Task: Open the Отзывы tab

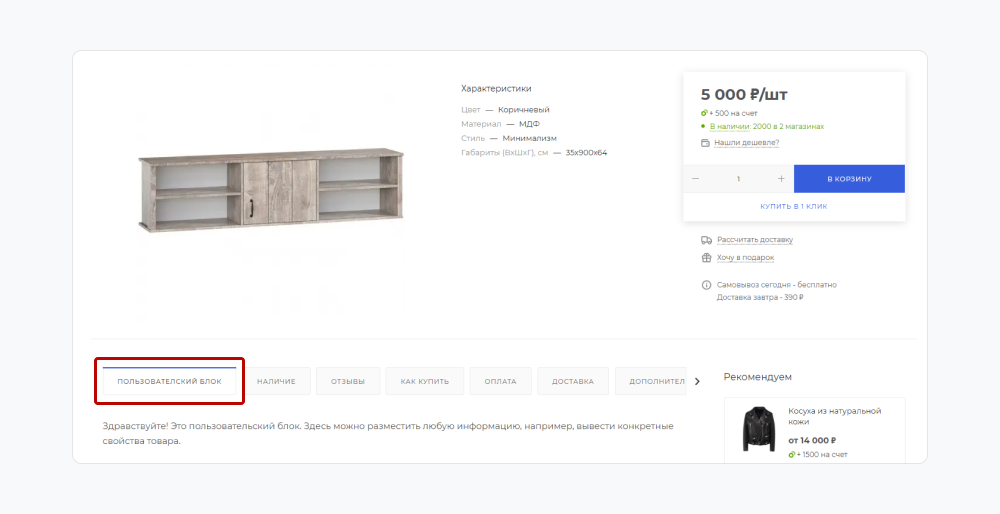Action: (348, 381)
